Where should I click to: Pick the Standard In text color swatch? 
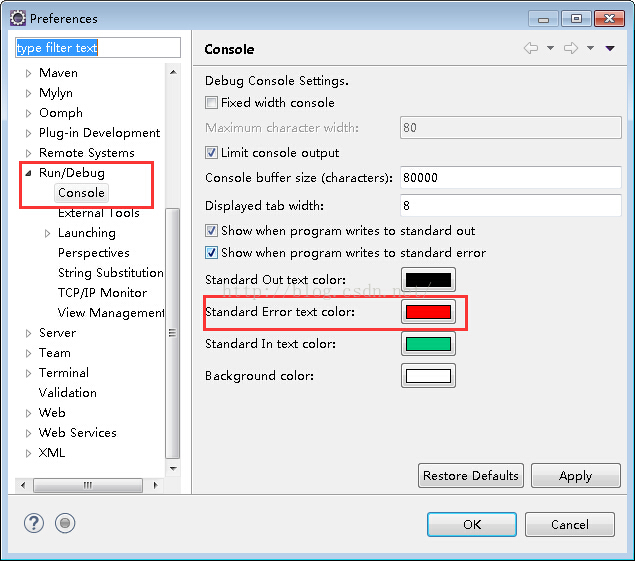click(428, 344)
